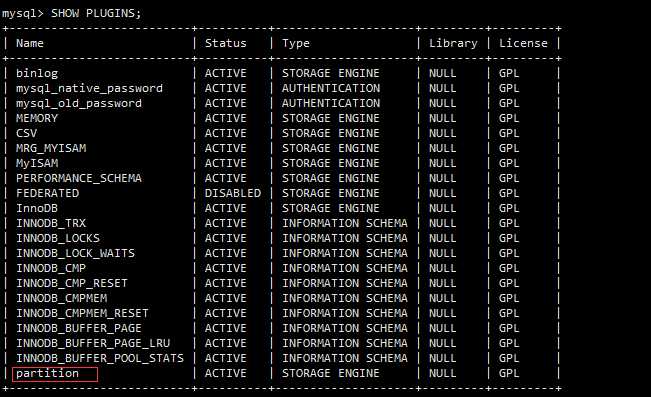Click the Status column header
The width and height of the screenshot is (651, 397).
(225, 43)
